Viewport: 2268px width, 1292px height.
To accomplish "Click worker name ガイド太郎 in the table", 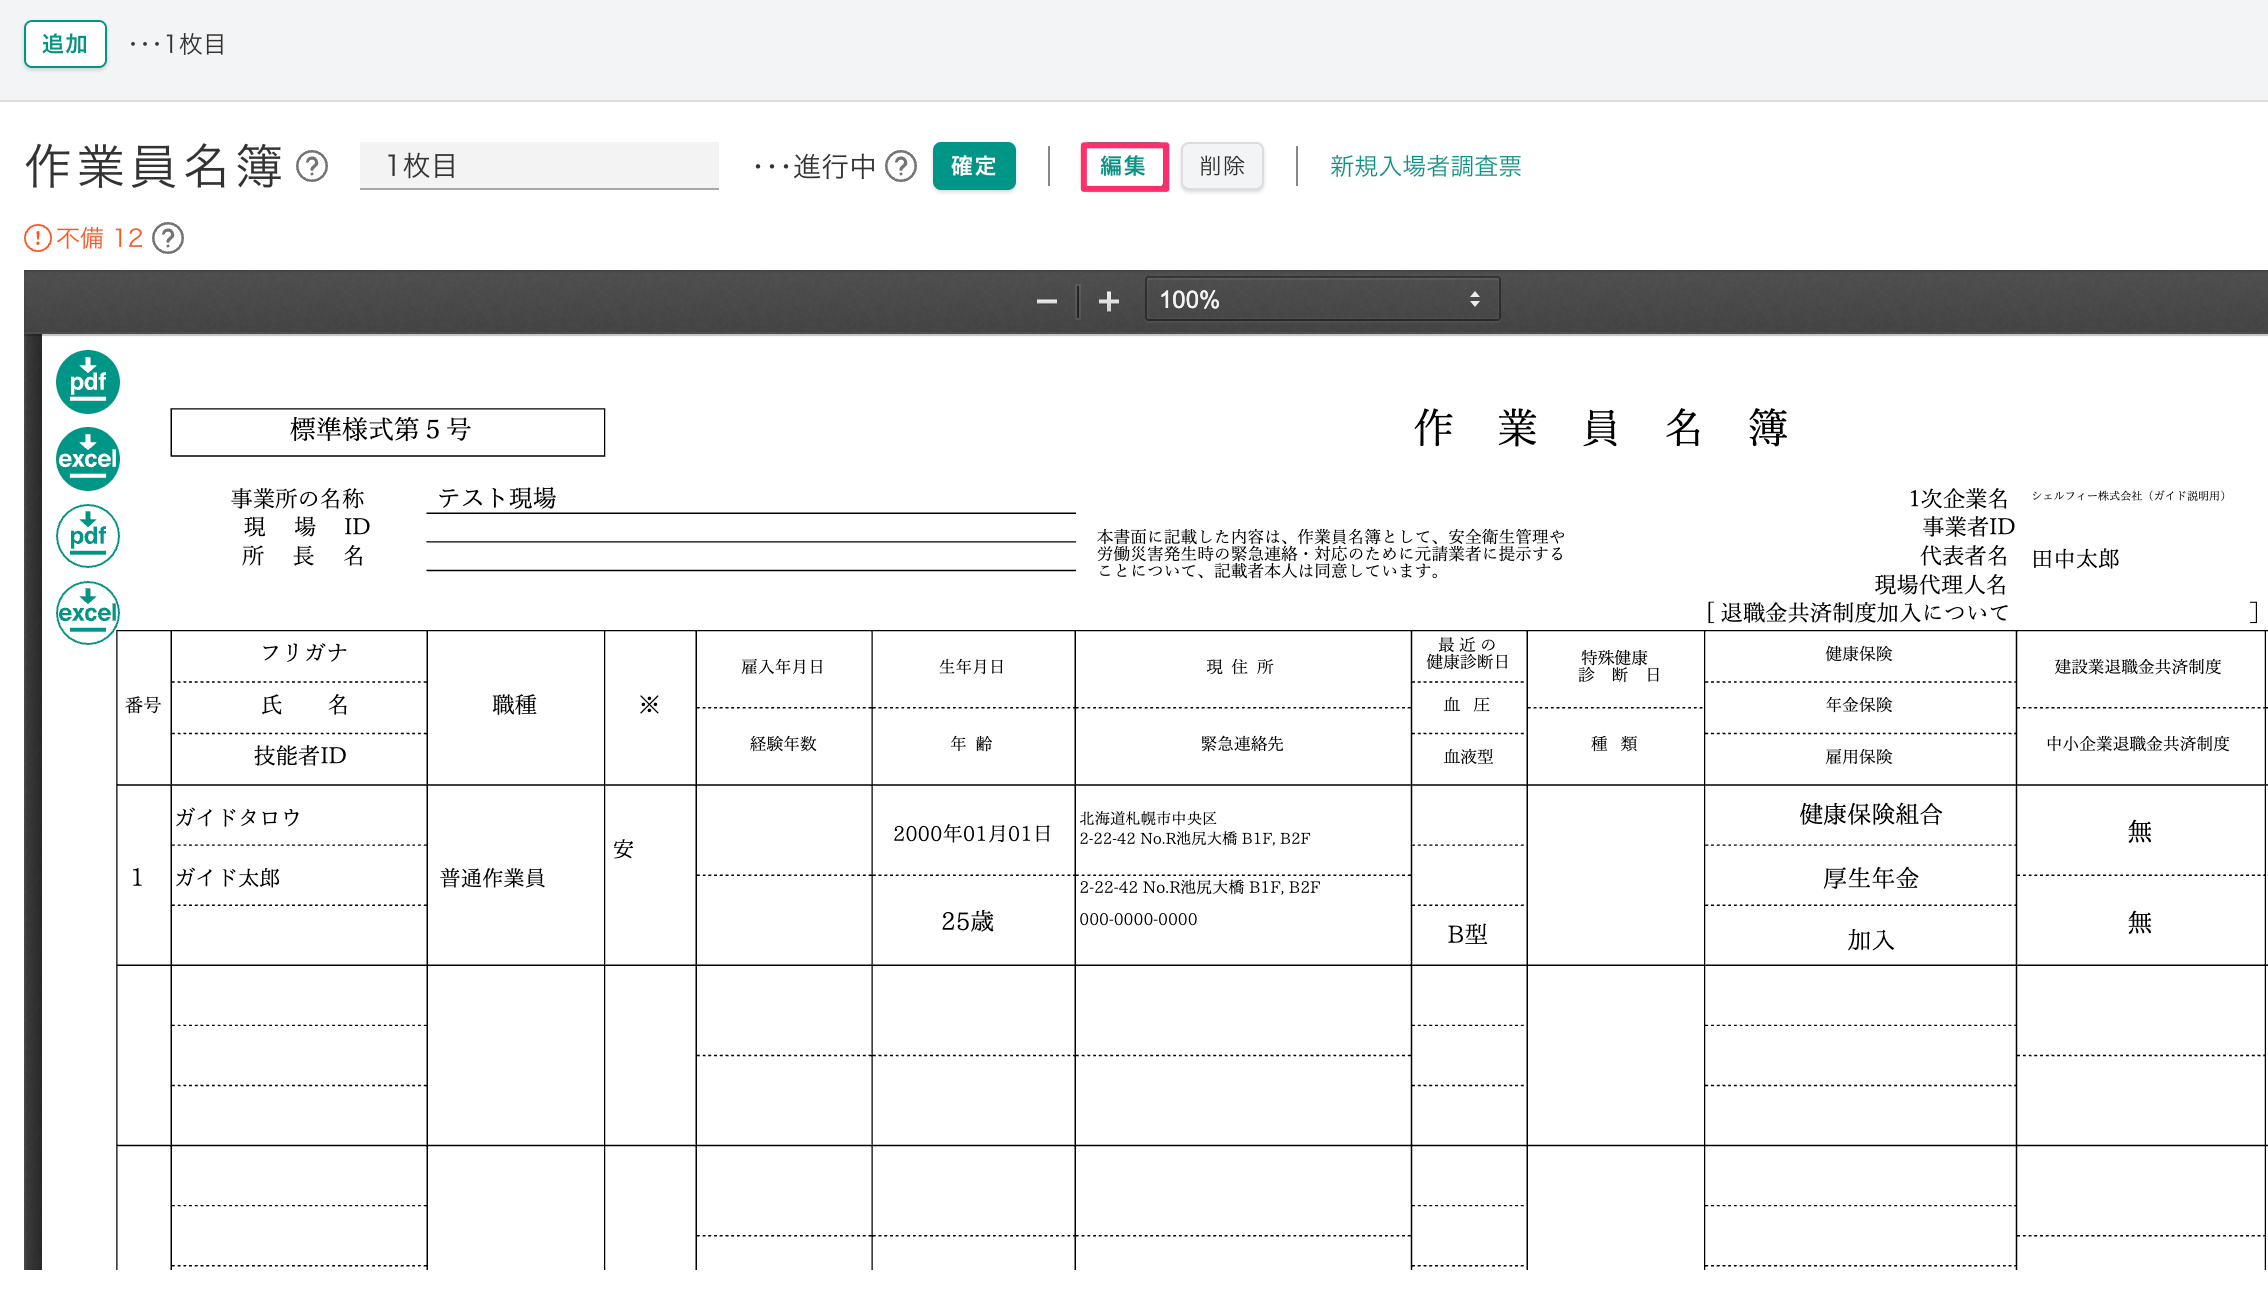I will coord(228,877).
